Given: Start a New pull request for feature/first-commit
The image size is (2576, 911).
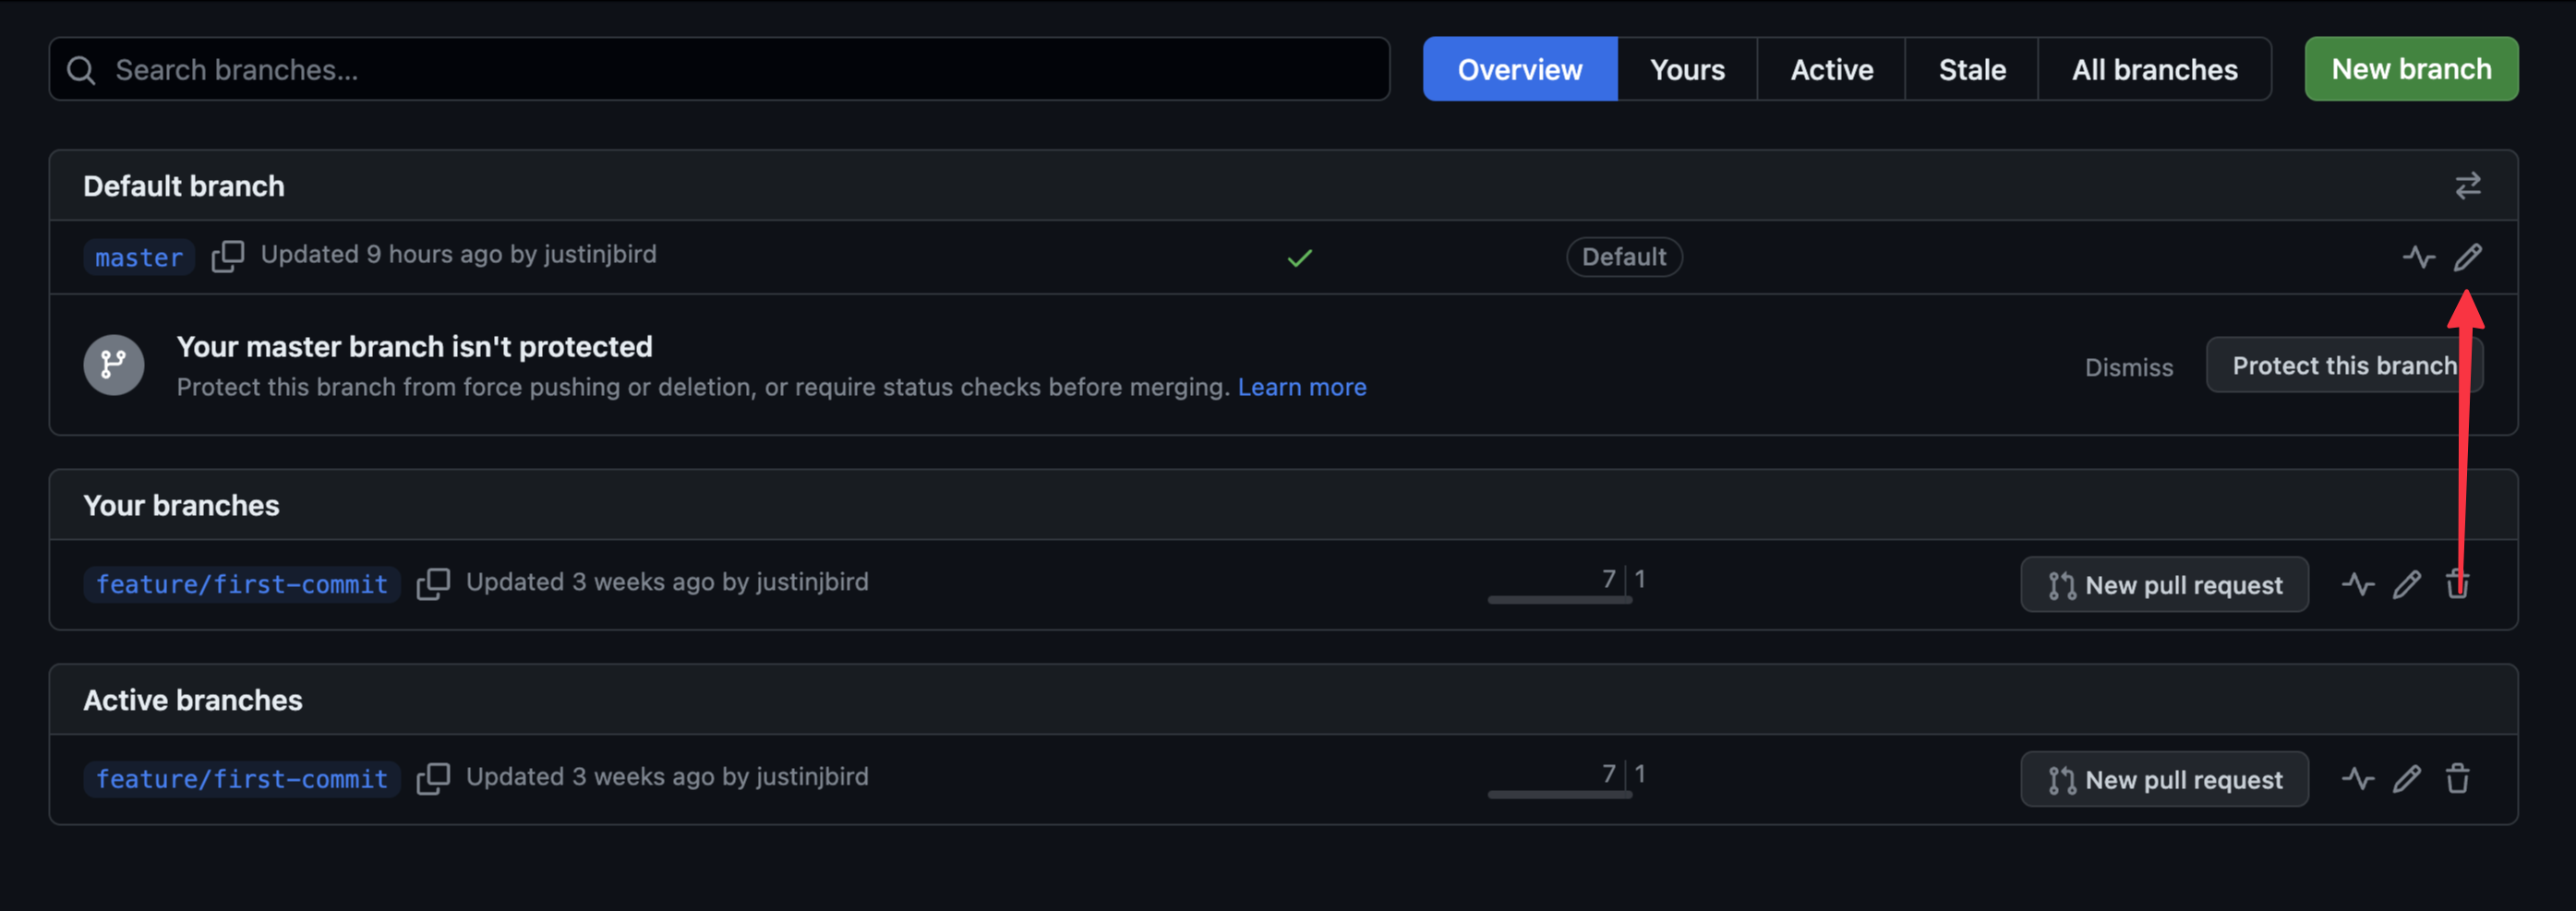Looking at the screenshot, I should click(x=2164, y=584).
